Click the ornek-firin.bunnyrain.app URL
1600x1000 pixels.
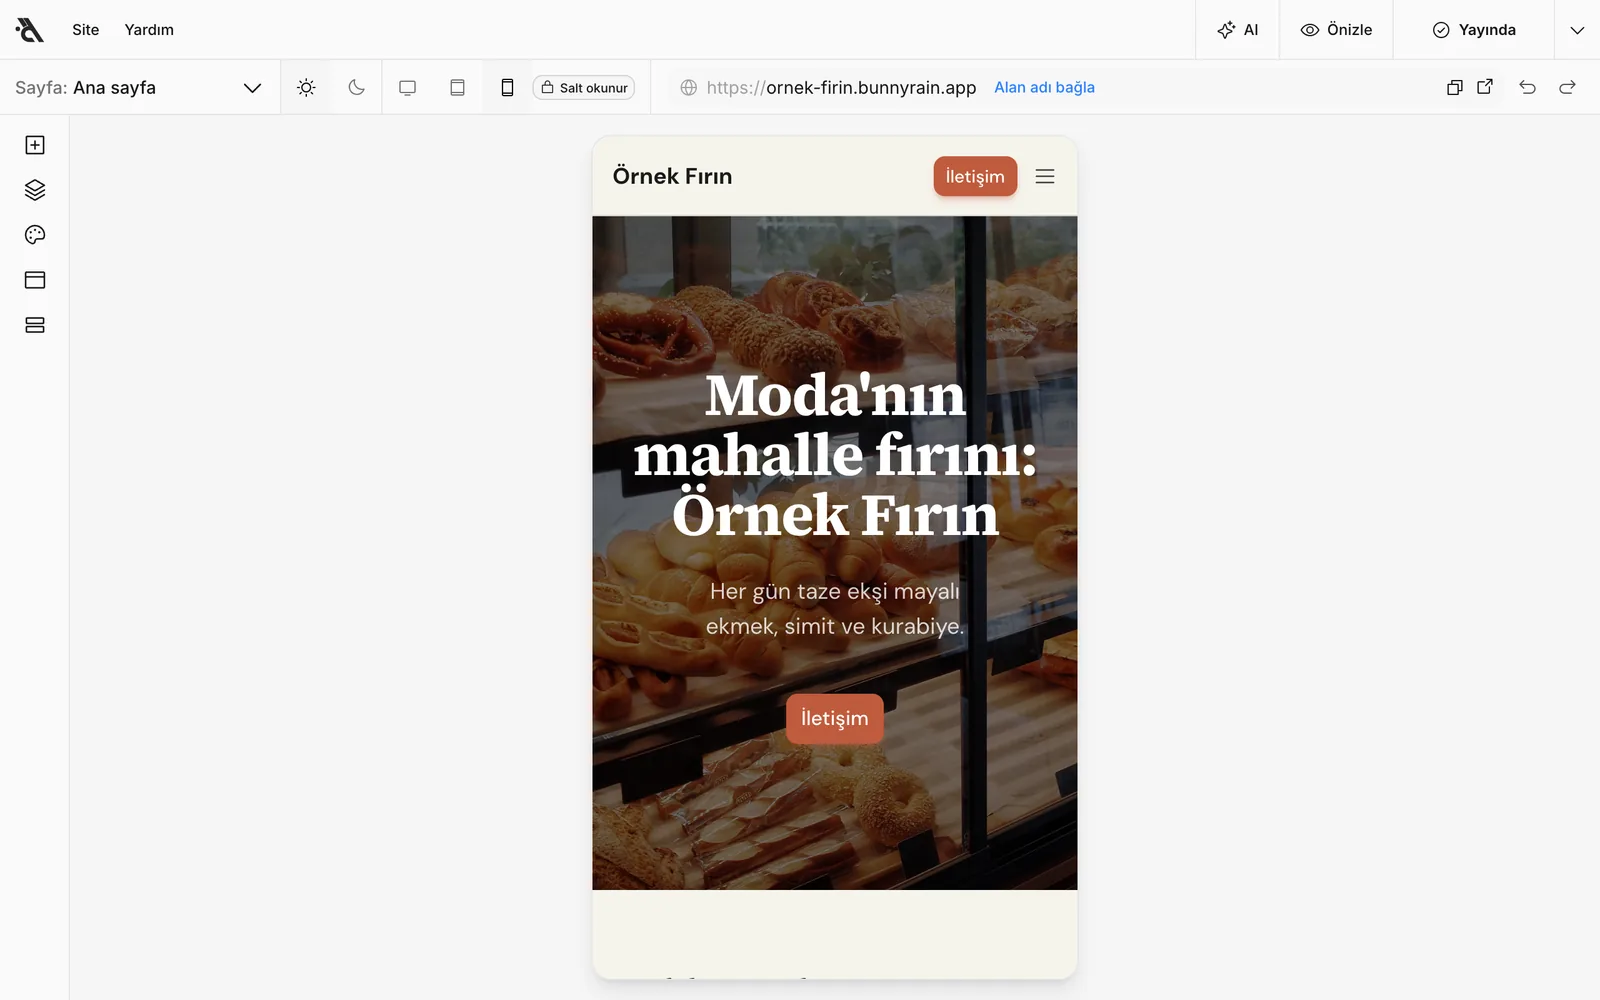tap(841, 88)
